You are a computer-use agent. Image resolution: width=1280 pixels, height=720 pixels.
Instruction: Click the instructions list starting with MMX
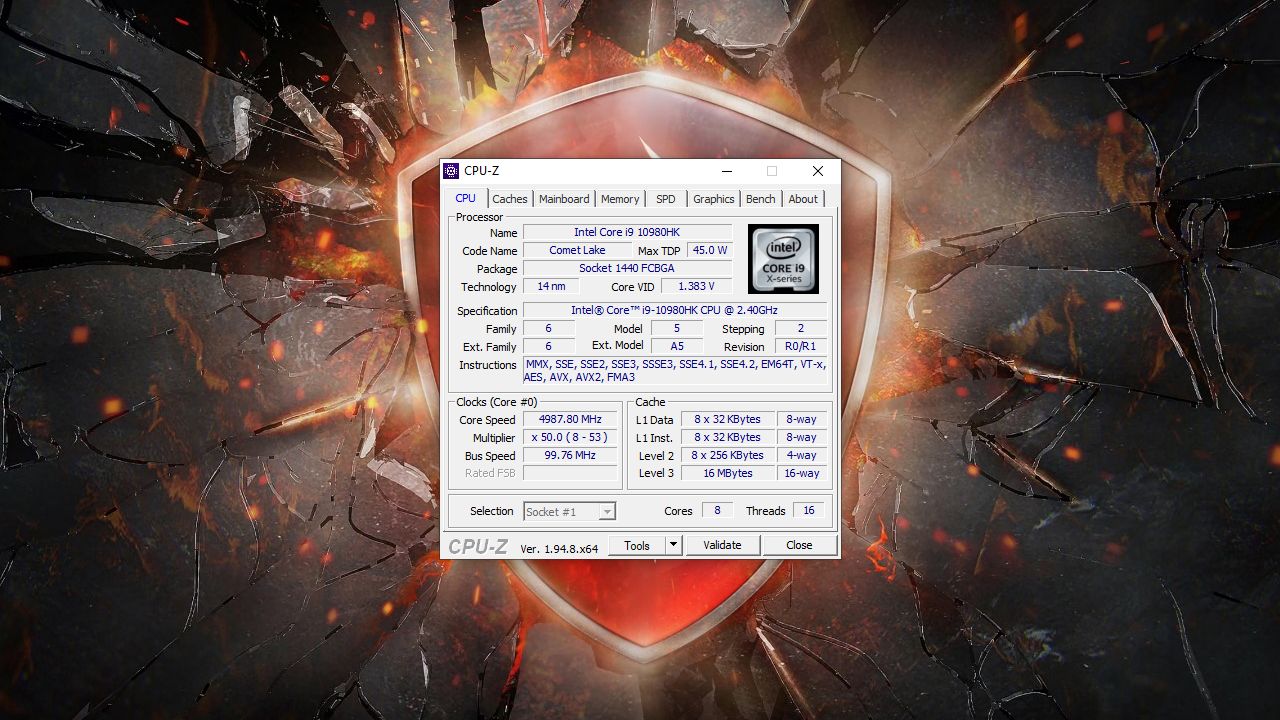pos(674,371)
